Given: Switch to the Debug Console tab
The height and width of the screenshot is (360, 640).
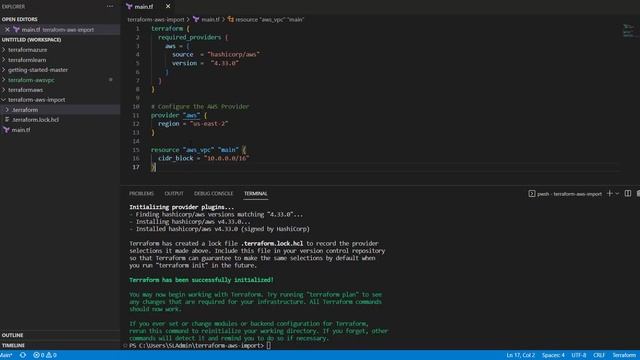Looking at the screenshot, I should 213,193.
